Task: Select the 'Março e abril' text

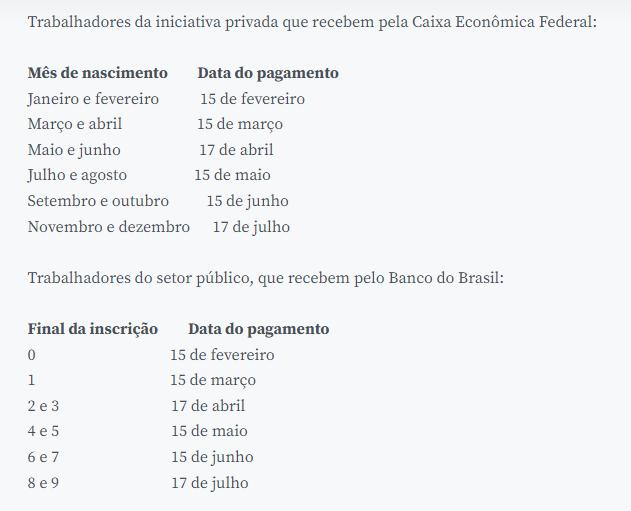Action: click(75, 124)
